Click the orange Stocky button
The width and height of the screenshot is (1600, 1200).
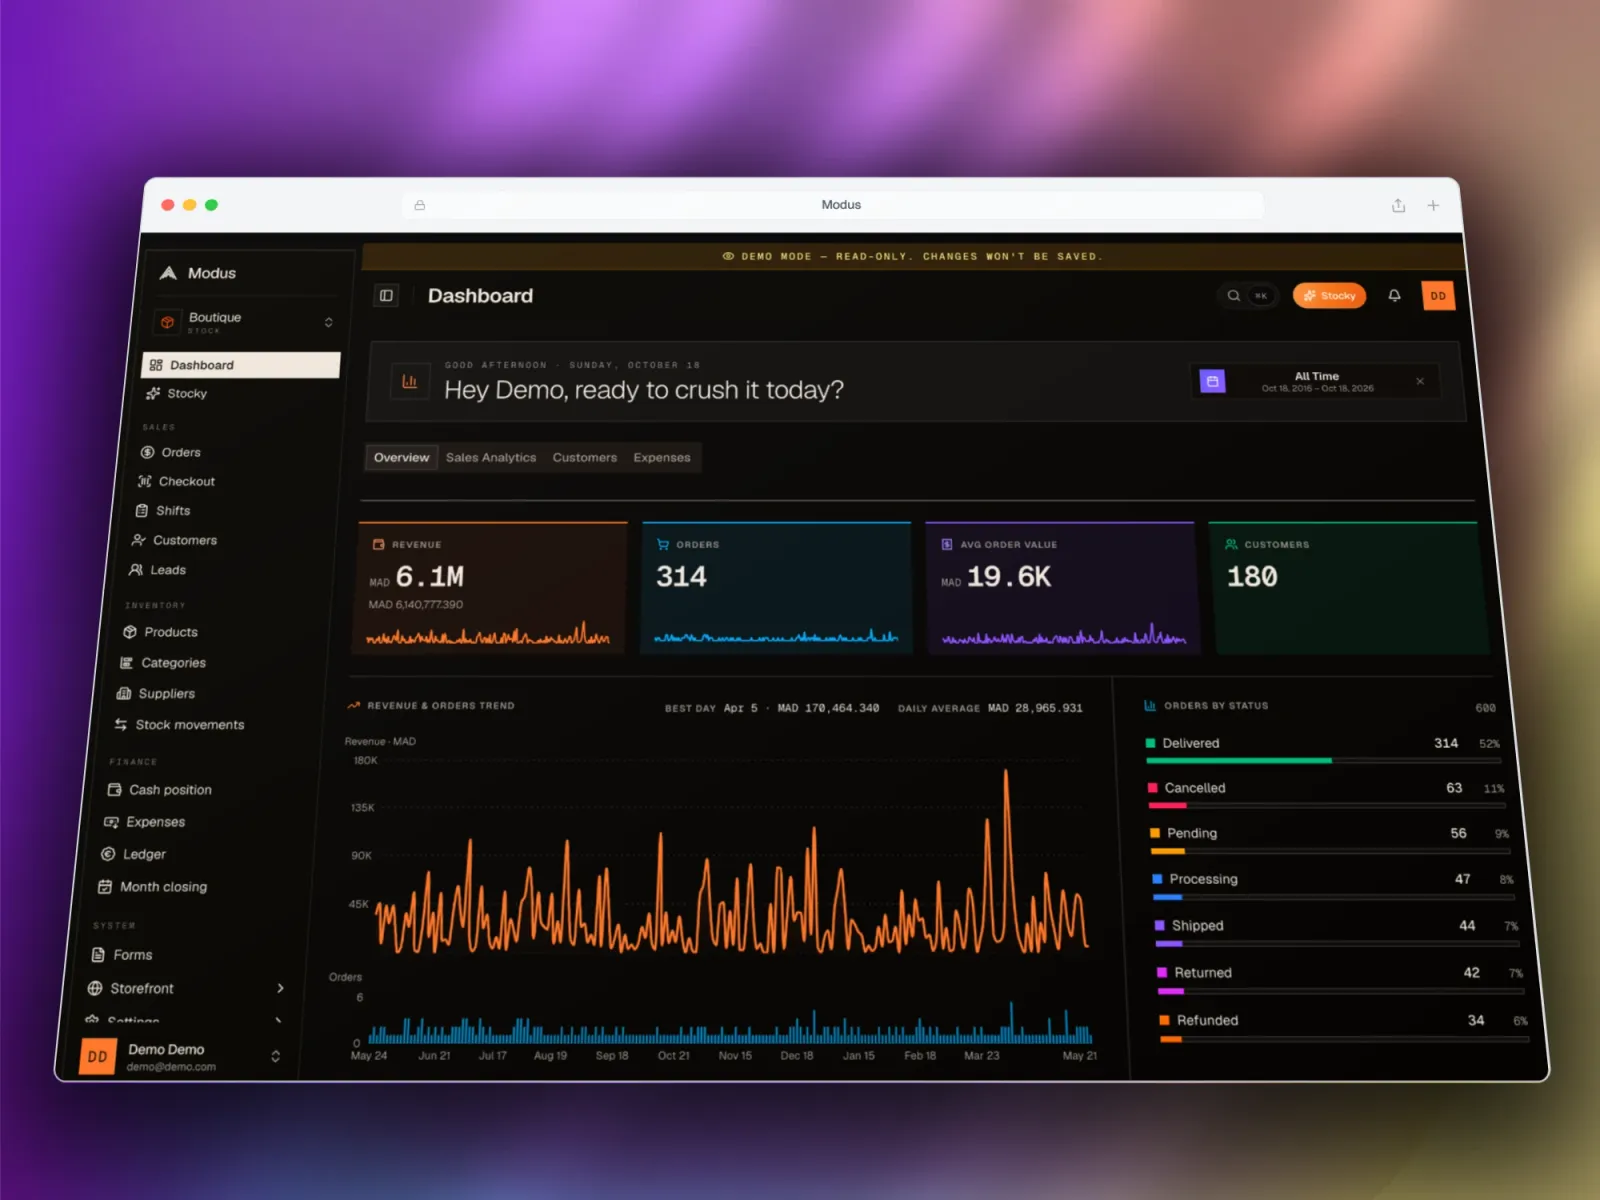(x=1329, y=296)
